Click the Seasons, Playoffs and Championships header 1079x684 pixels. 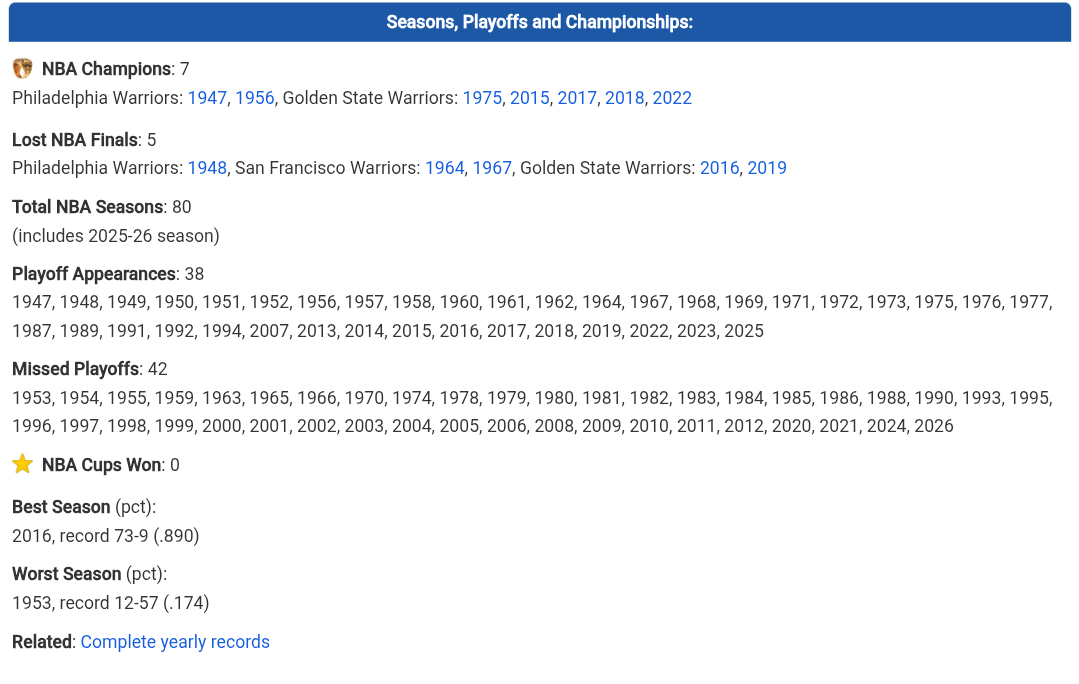540,22
